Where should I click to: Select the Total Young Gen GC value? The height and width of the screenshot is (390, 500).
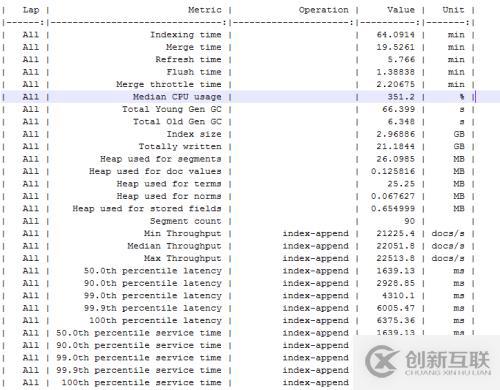coord(398,109)
